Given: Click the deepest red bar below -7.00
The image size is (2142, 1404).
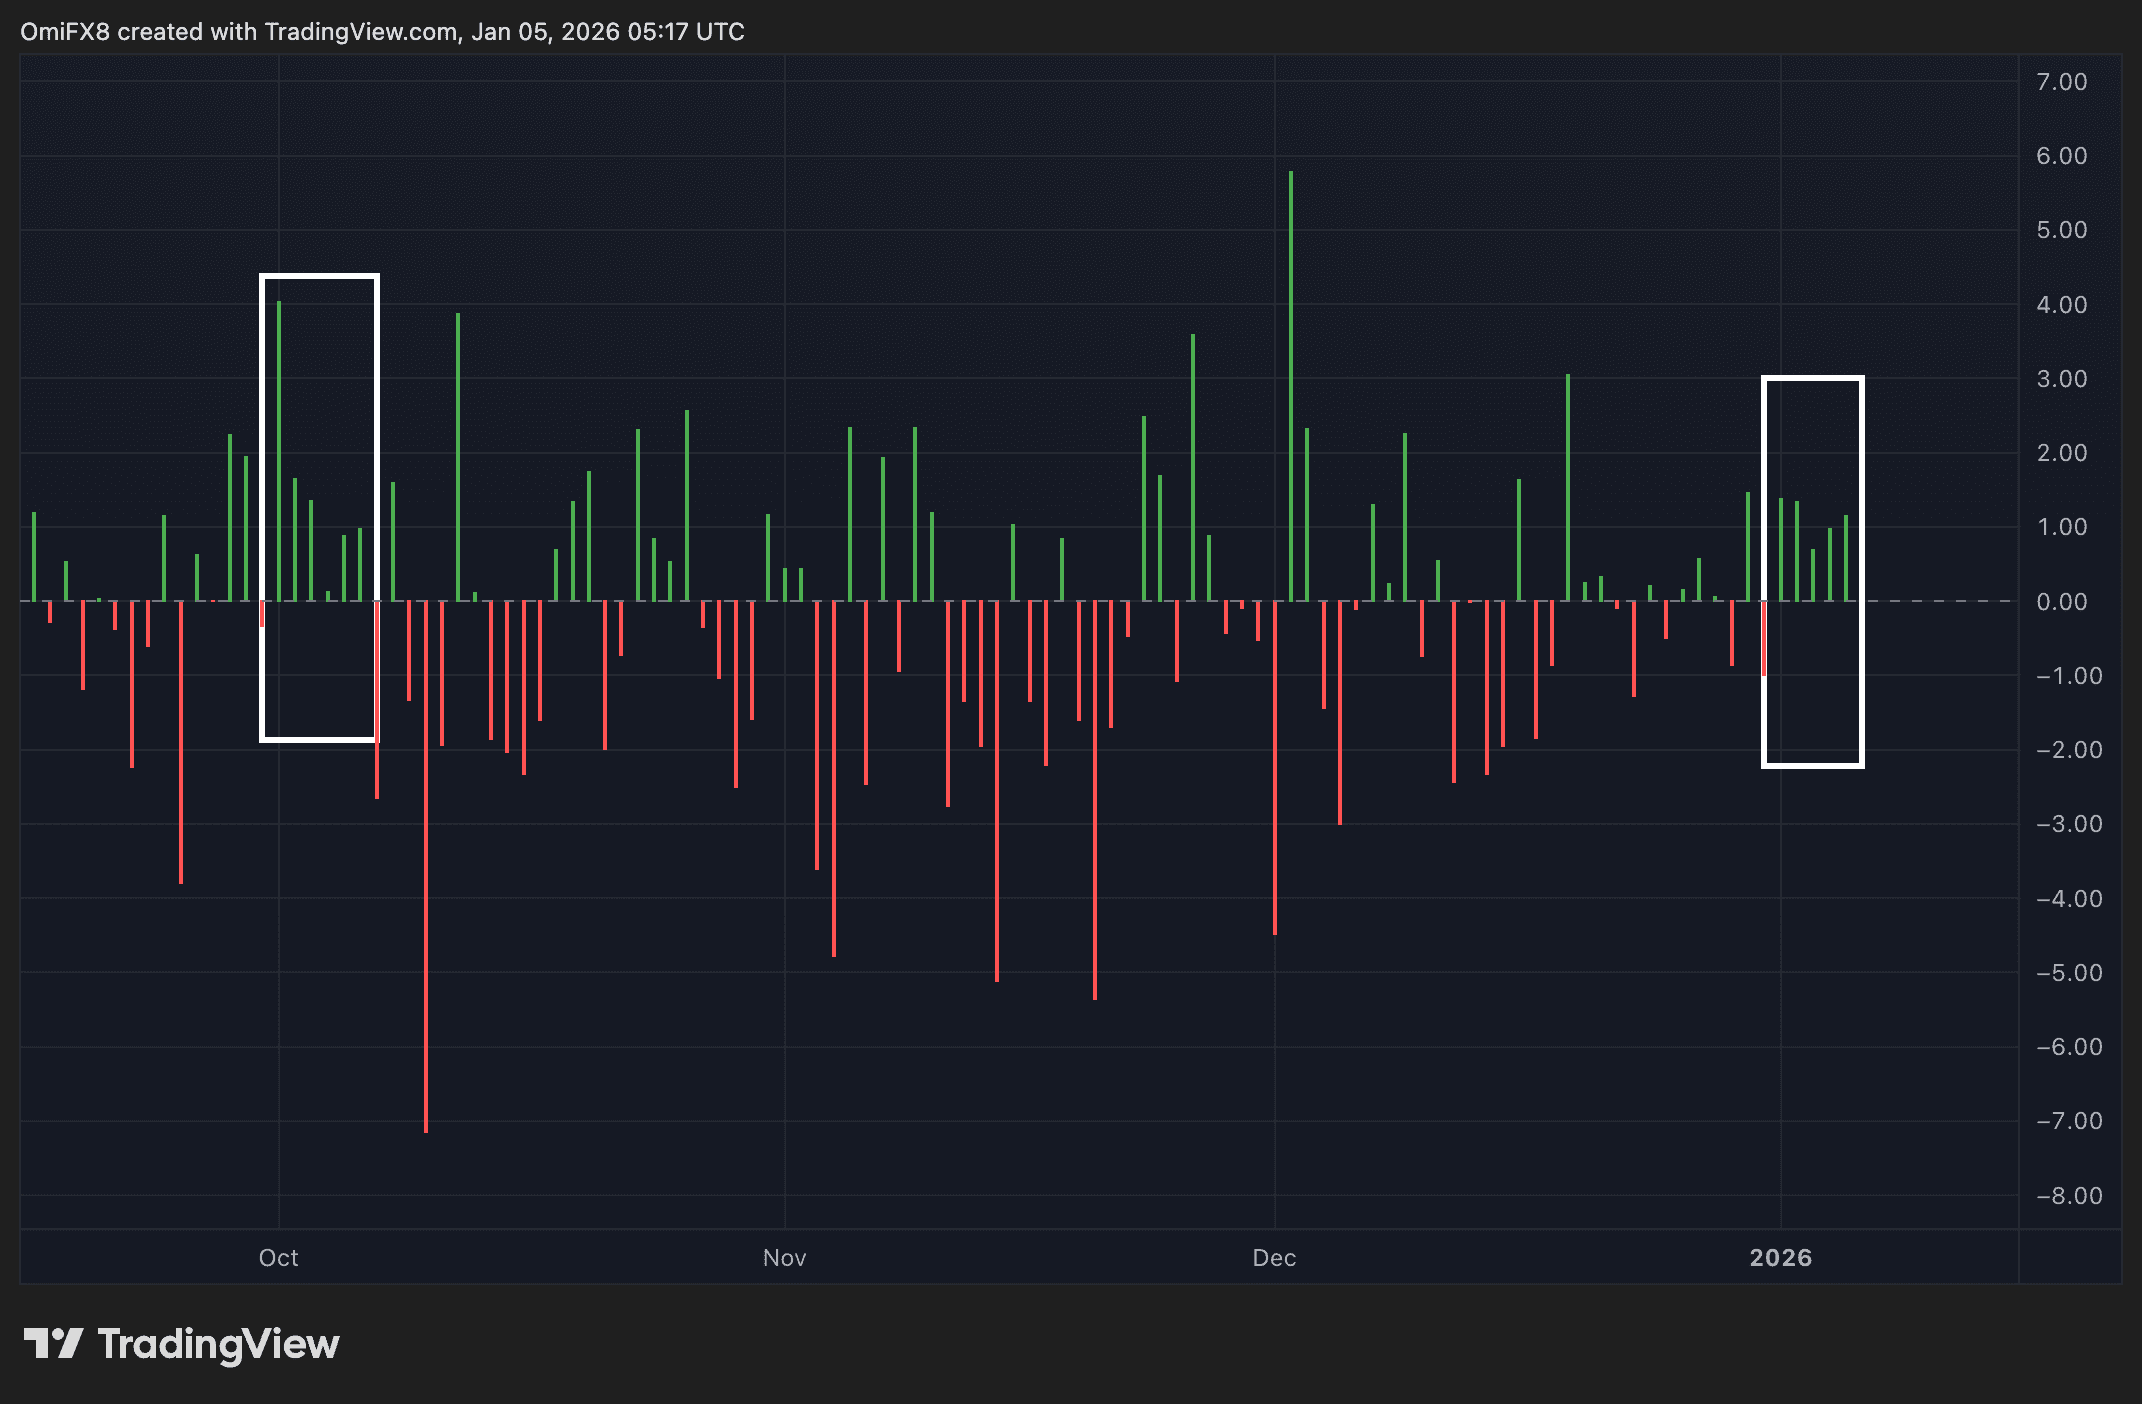Looking at the screenshot, I should 425,900.
